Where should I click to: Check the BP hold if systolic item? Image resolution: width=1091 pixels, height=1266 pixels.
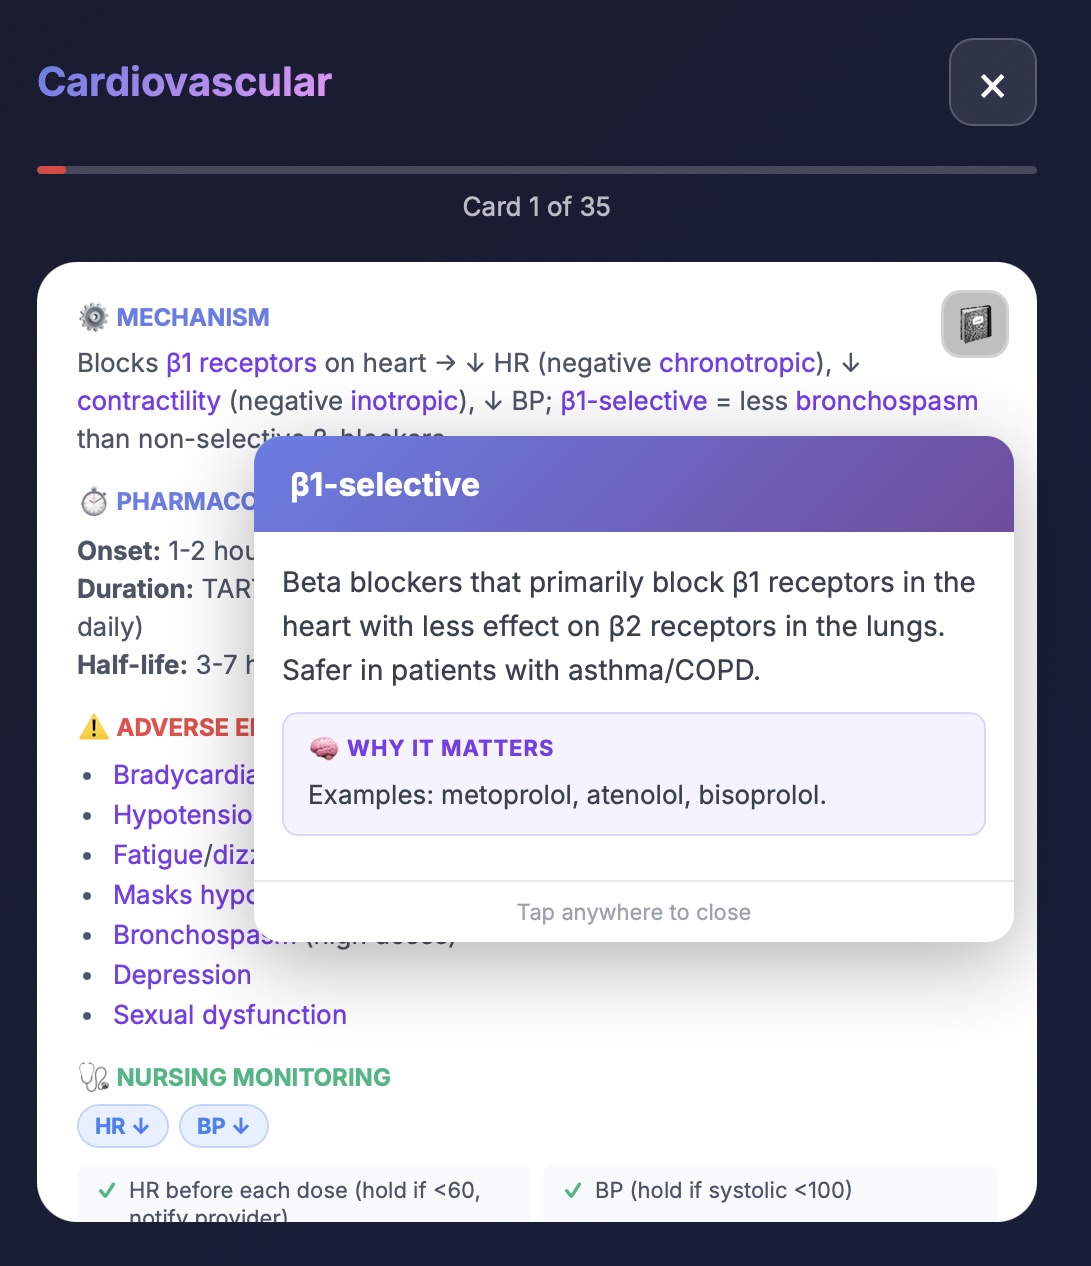770,1191
